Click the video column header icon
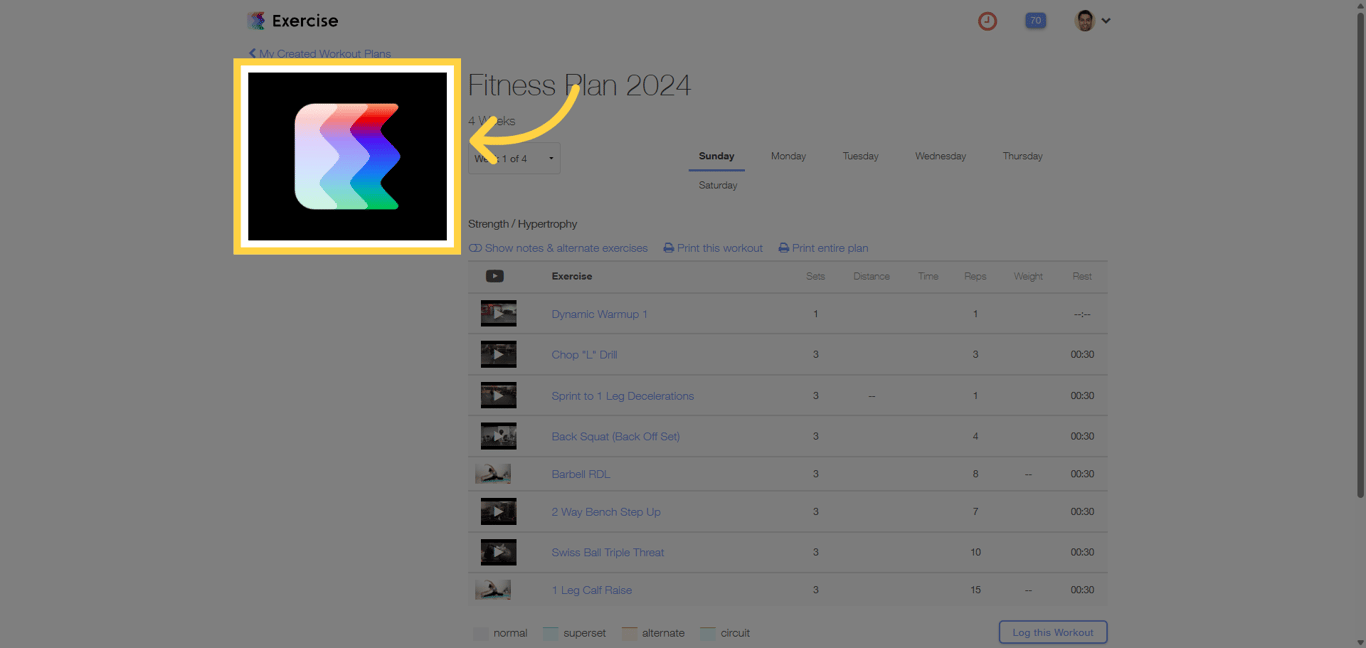The height and width of the screenshot is (648, 1366). coord(494,276)
